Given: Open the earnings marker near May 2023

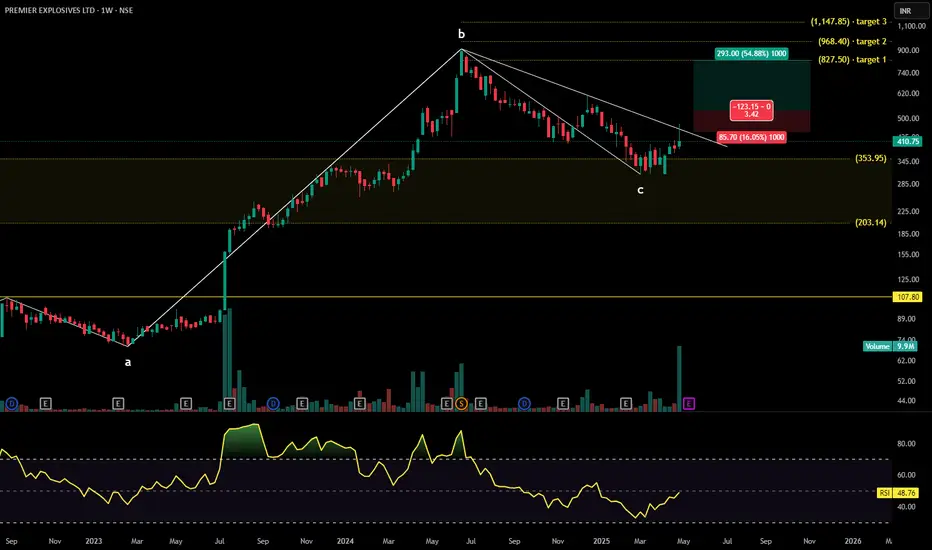Looking at the screenshot, I should point(185,404).
